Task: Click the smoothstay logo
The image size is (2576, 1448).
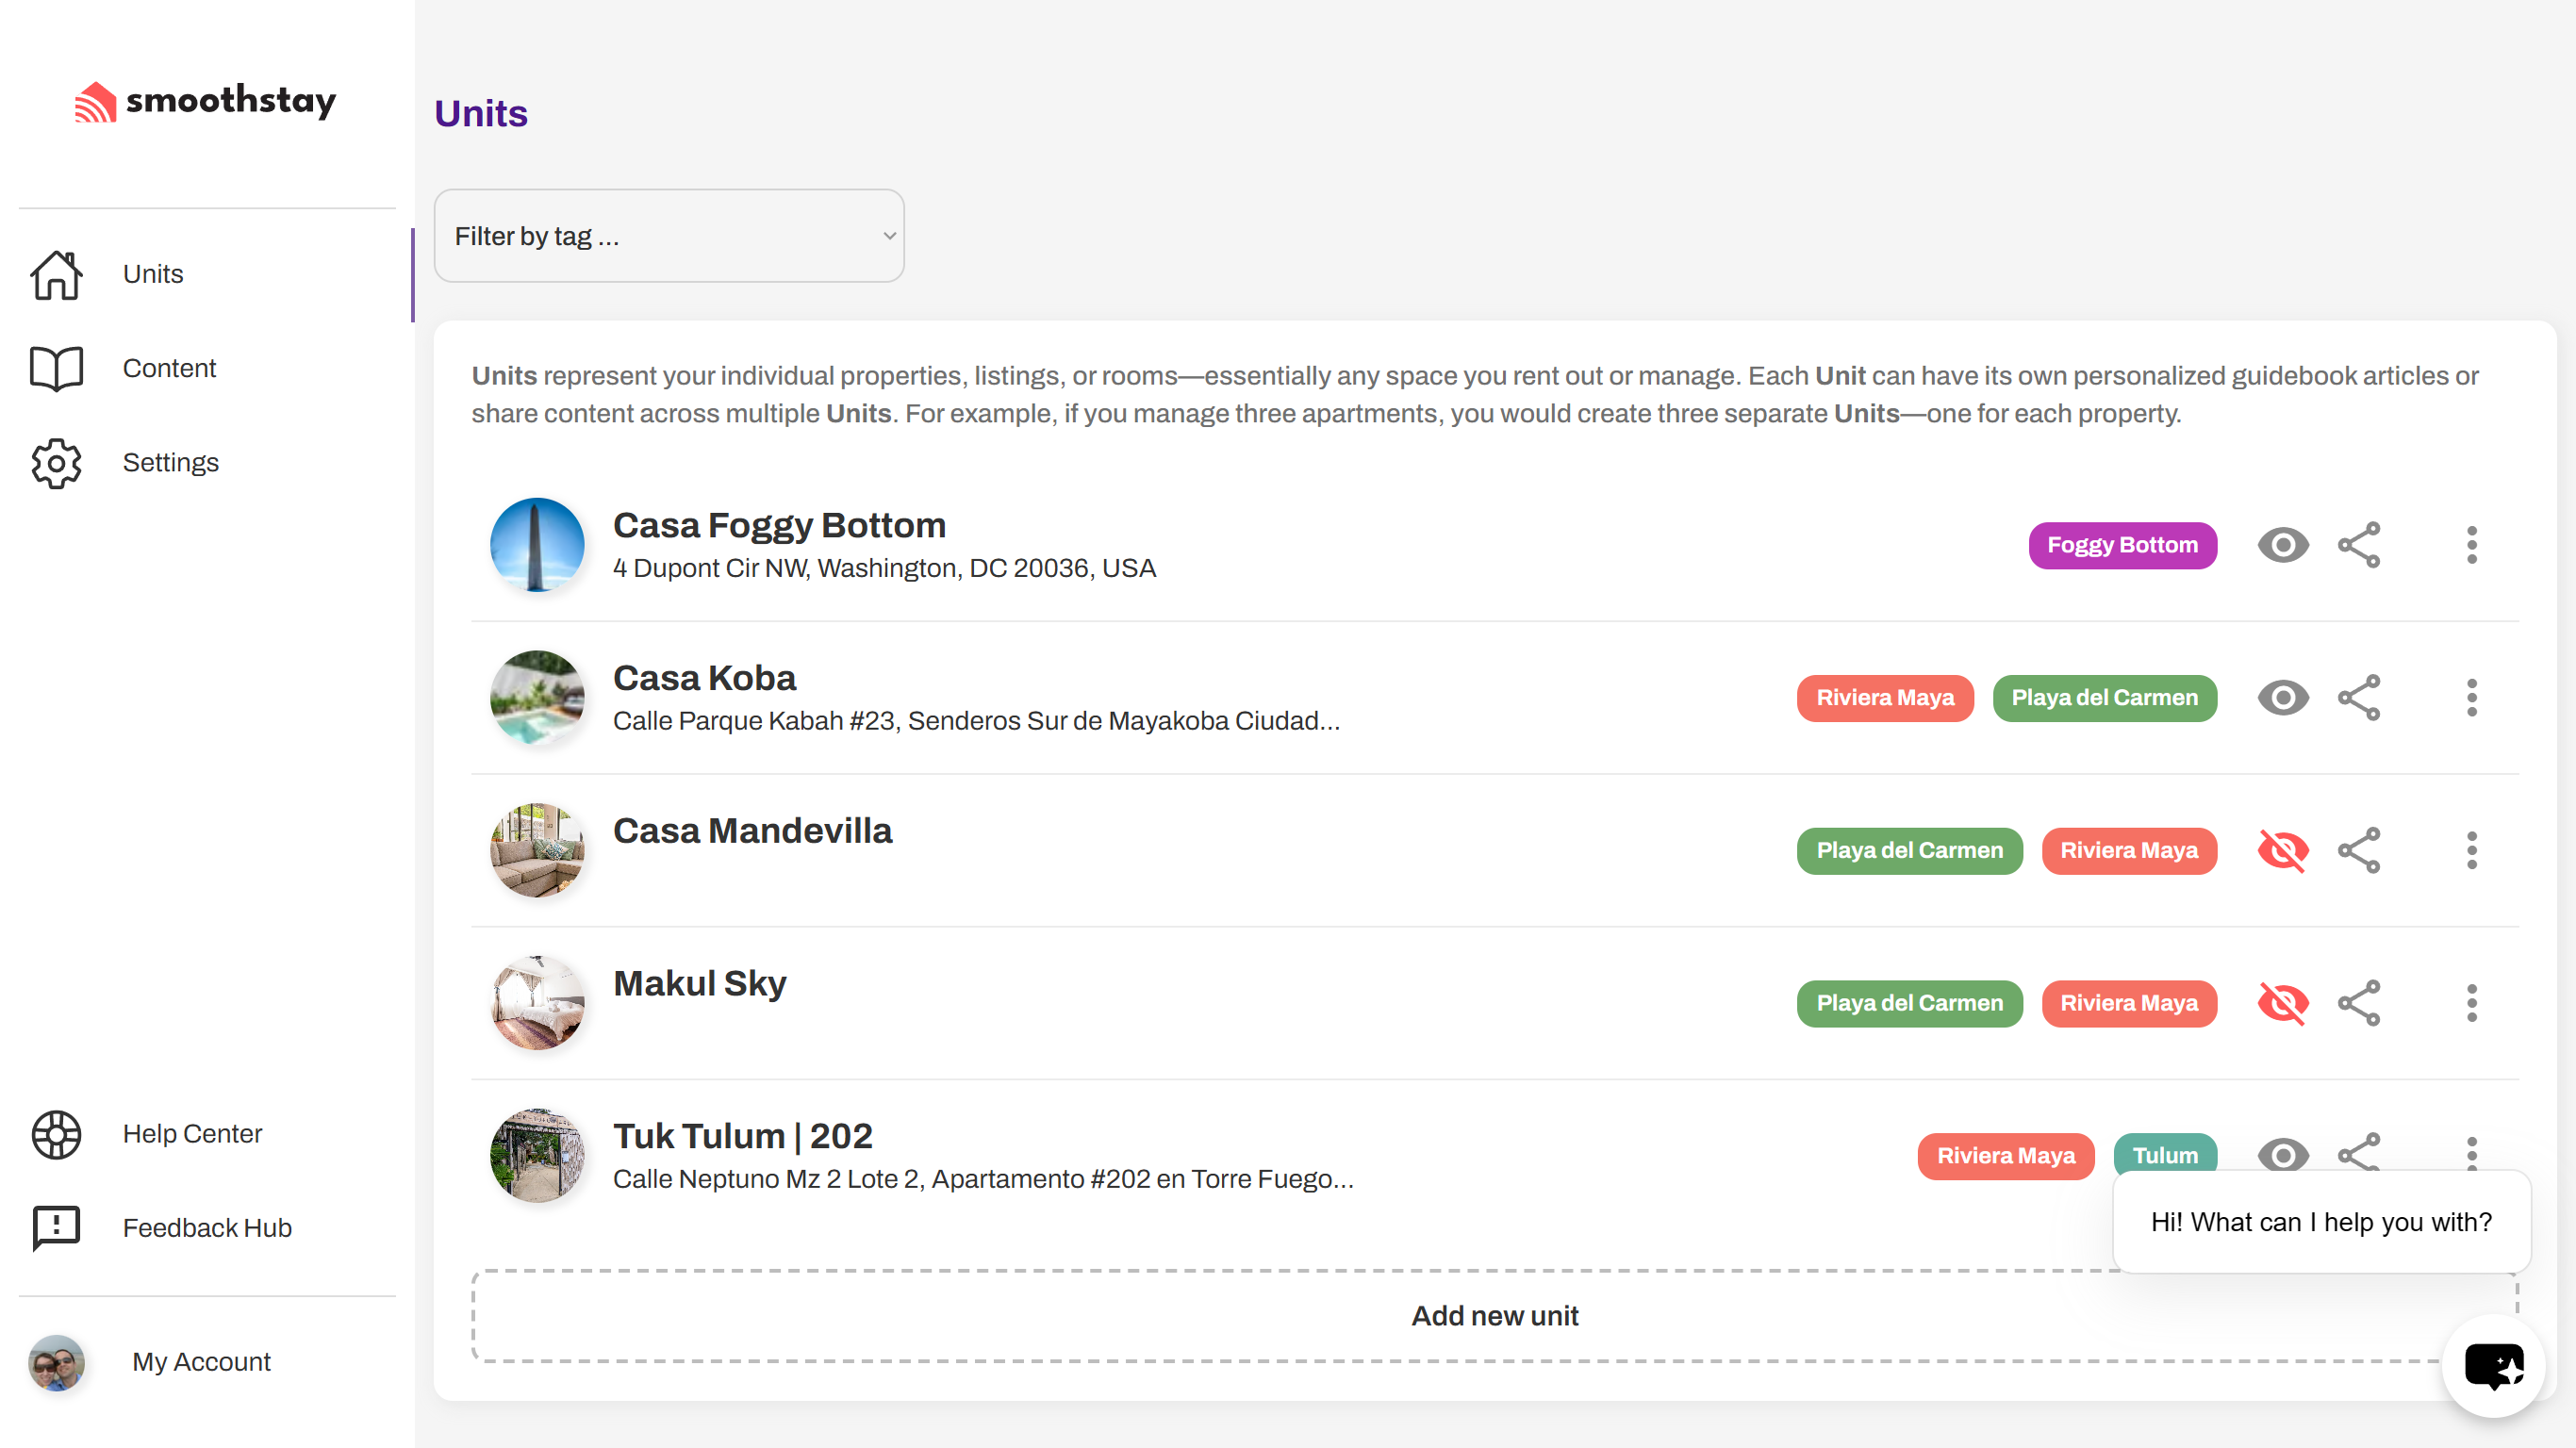Action: point(206,101)
